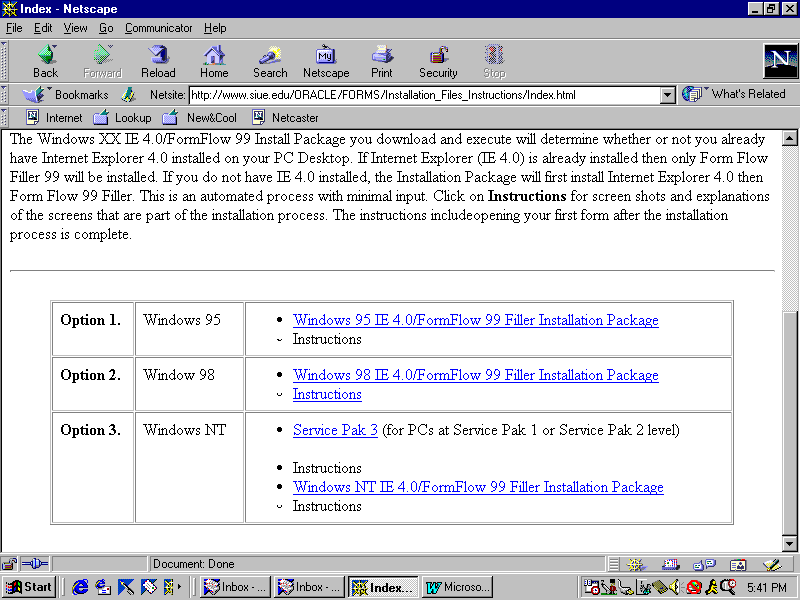
Task: Open Windows 95 IE 4.0/FormFlow installation link
Action: (475, 320)
